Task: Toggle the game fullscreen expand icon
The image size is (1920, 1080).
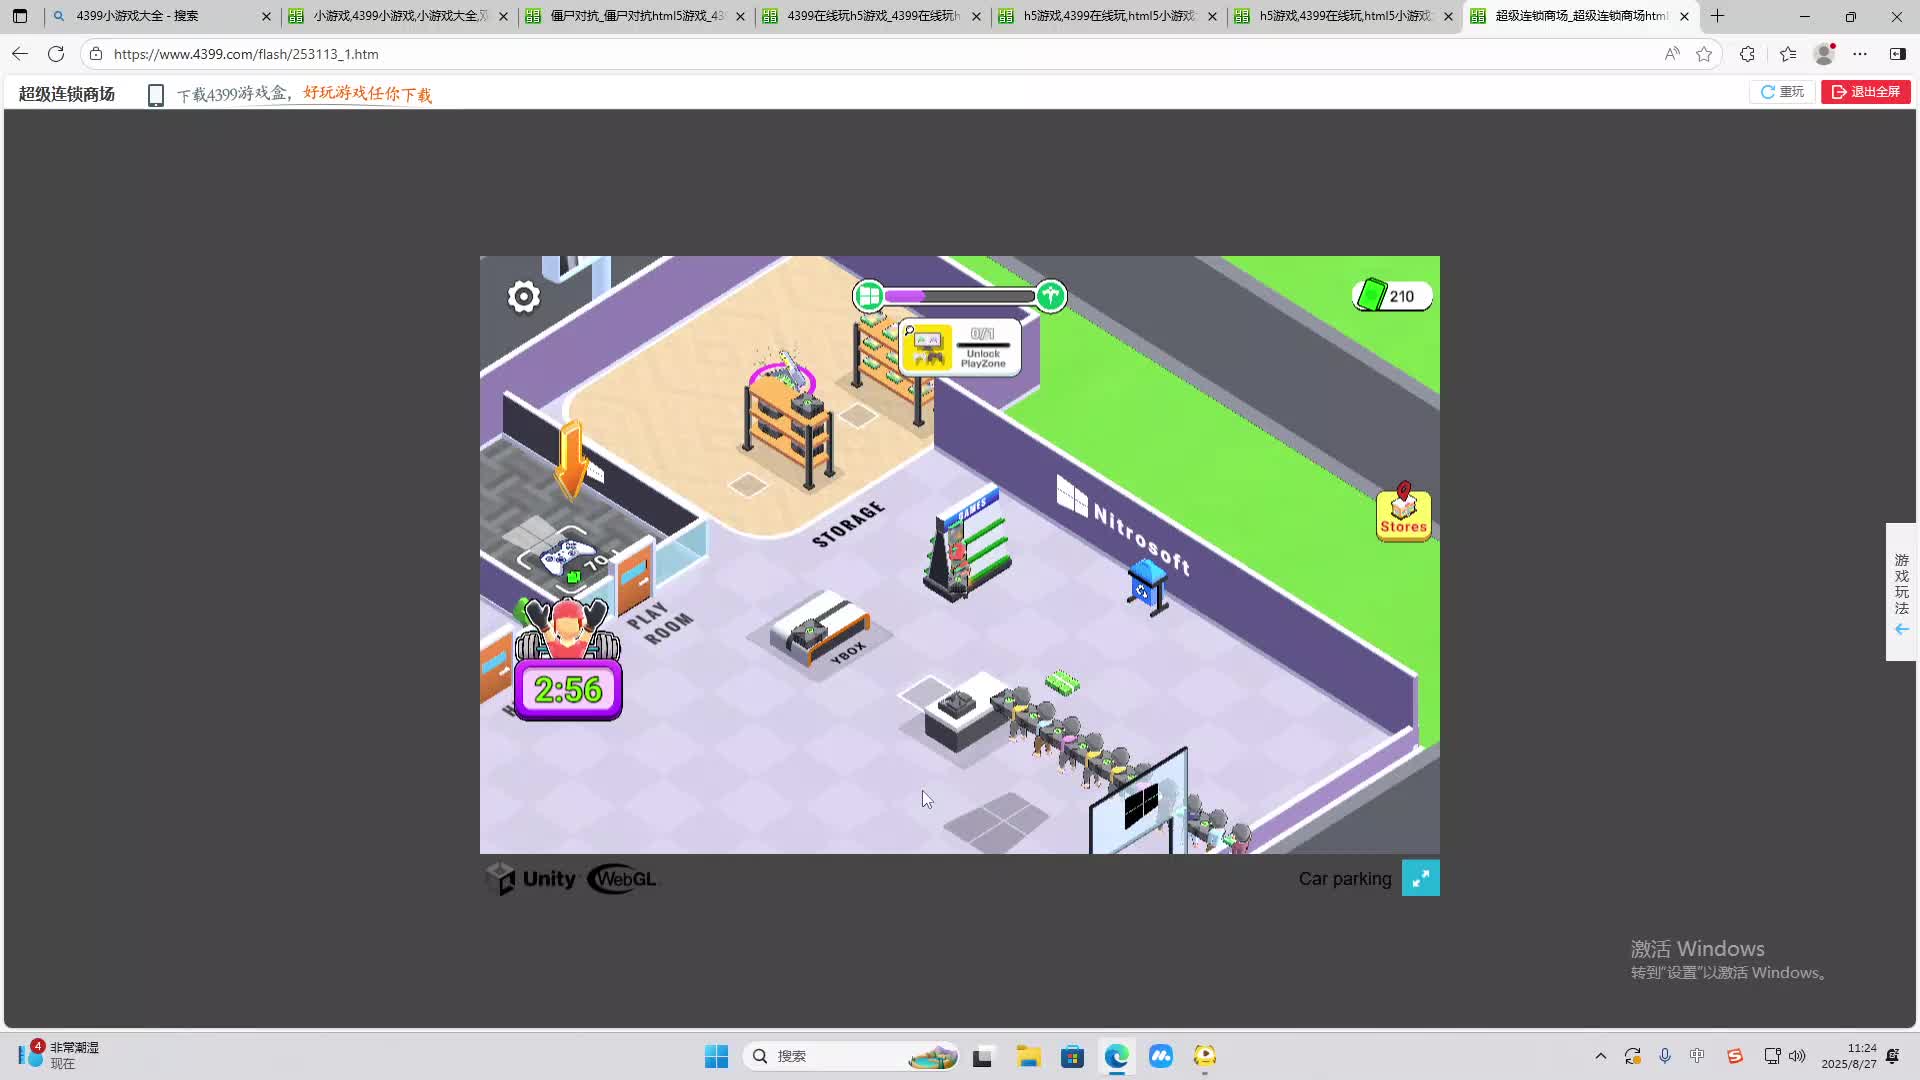Action: click(x=1420, y=878)
